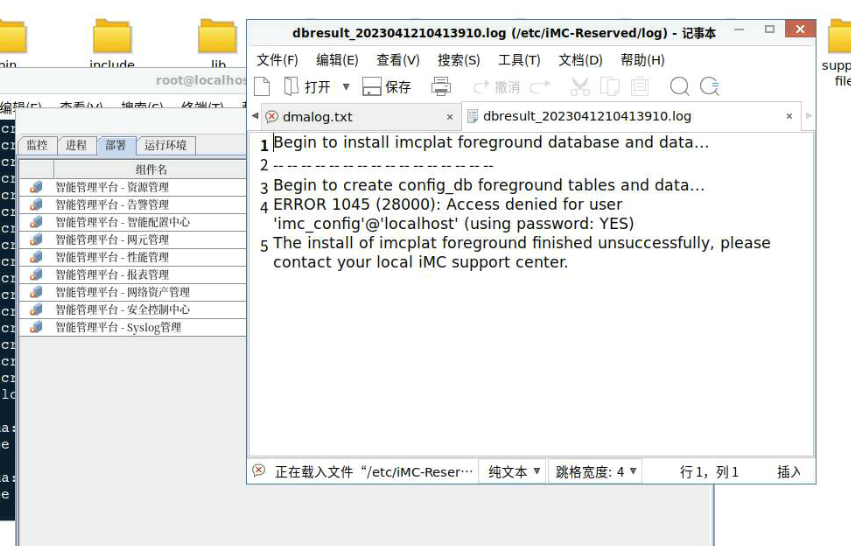851x546 pixels.
Task: Place cursor in first line 'Begin to install imcplat'
Action: pyautogui.click(x=491, y=142)
